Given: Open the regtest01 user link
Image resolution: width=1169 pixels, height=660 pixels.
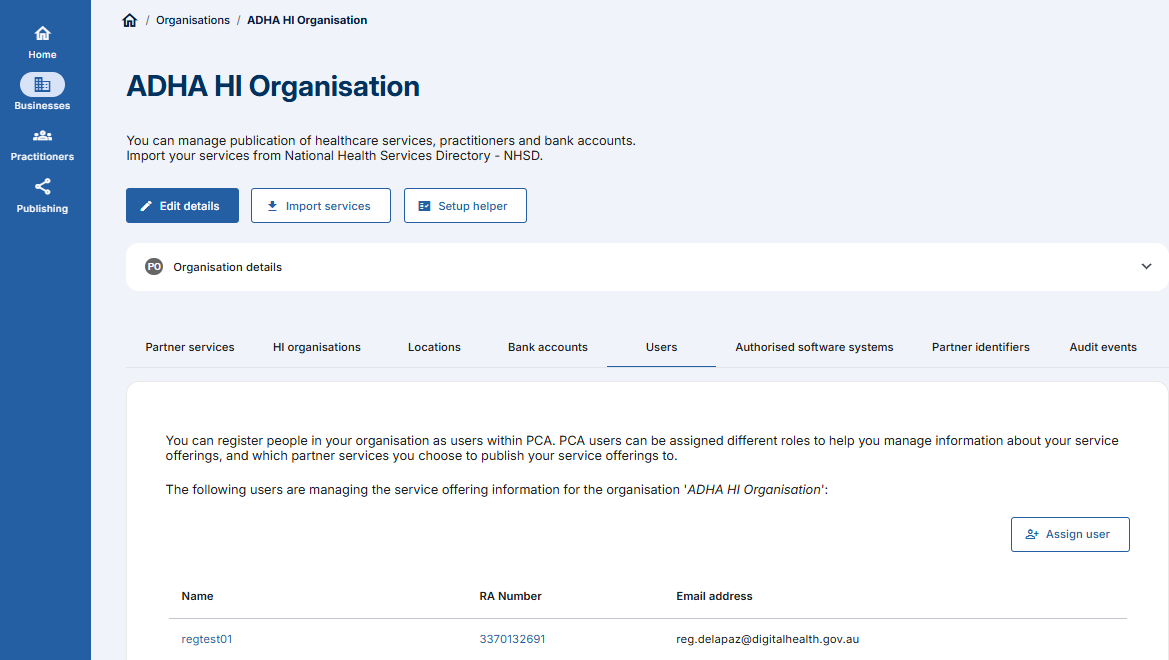Looking at the screenshot, I should (207, 639).
